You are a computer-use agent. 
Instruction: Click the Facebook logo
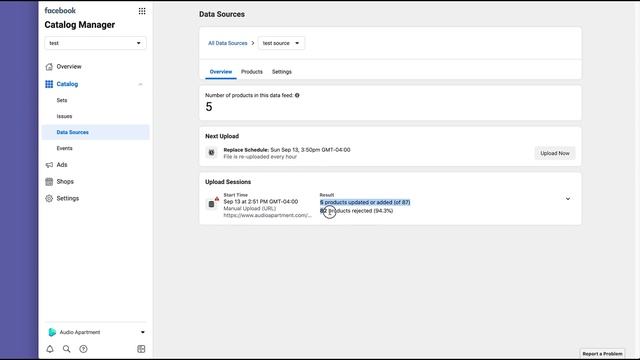tap(60, 11)
